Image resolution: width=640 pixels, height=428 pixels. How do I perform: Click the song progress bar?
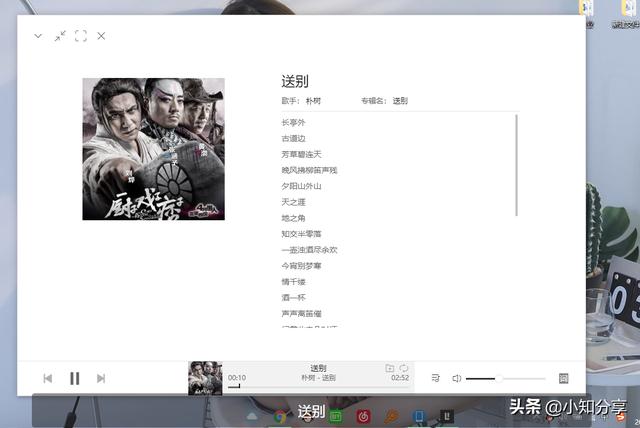[x=318, y=386]
